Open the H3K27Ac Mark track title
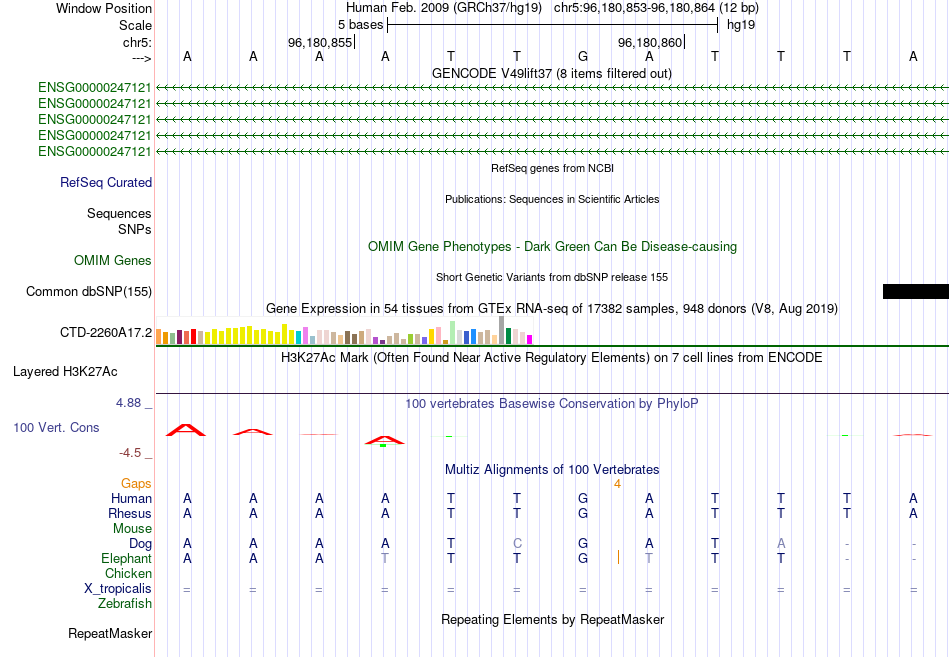The image size is (950, 657). pyautogui.click(x=551, y=358)
